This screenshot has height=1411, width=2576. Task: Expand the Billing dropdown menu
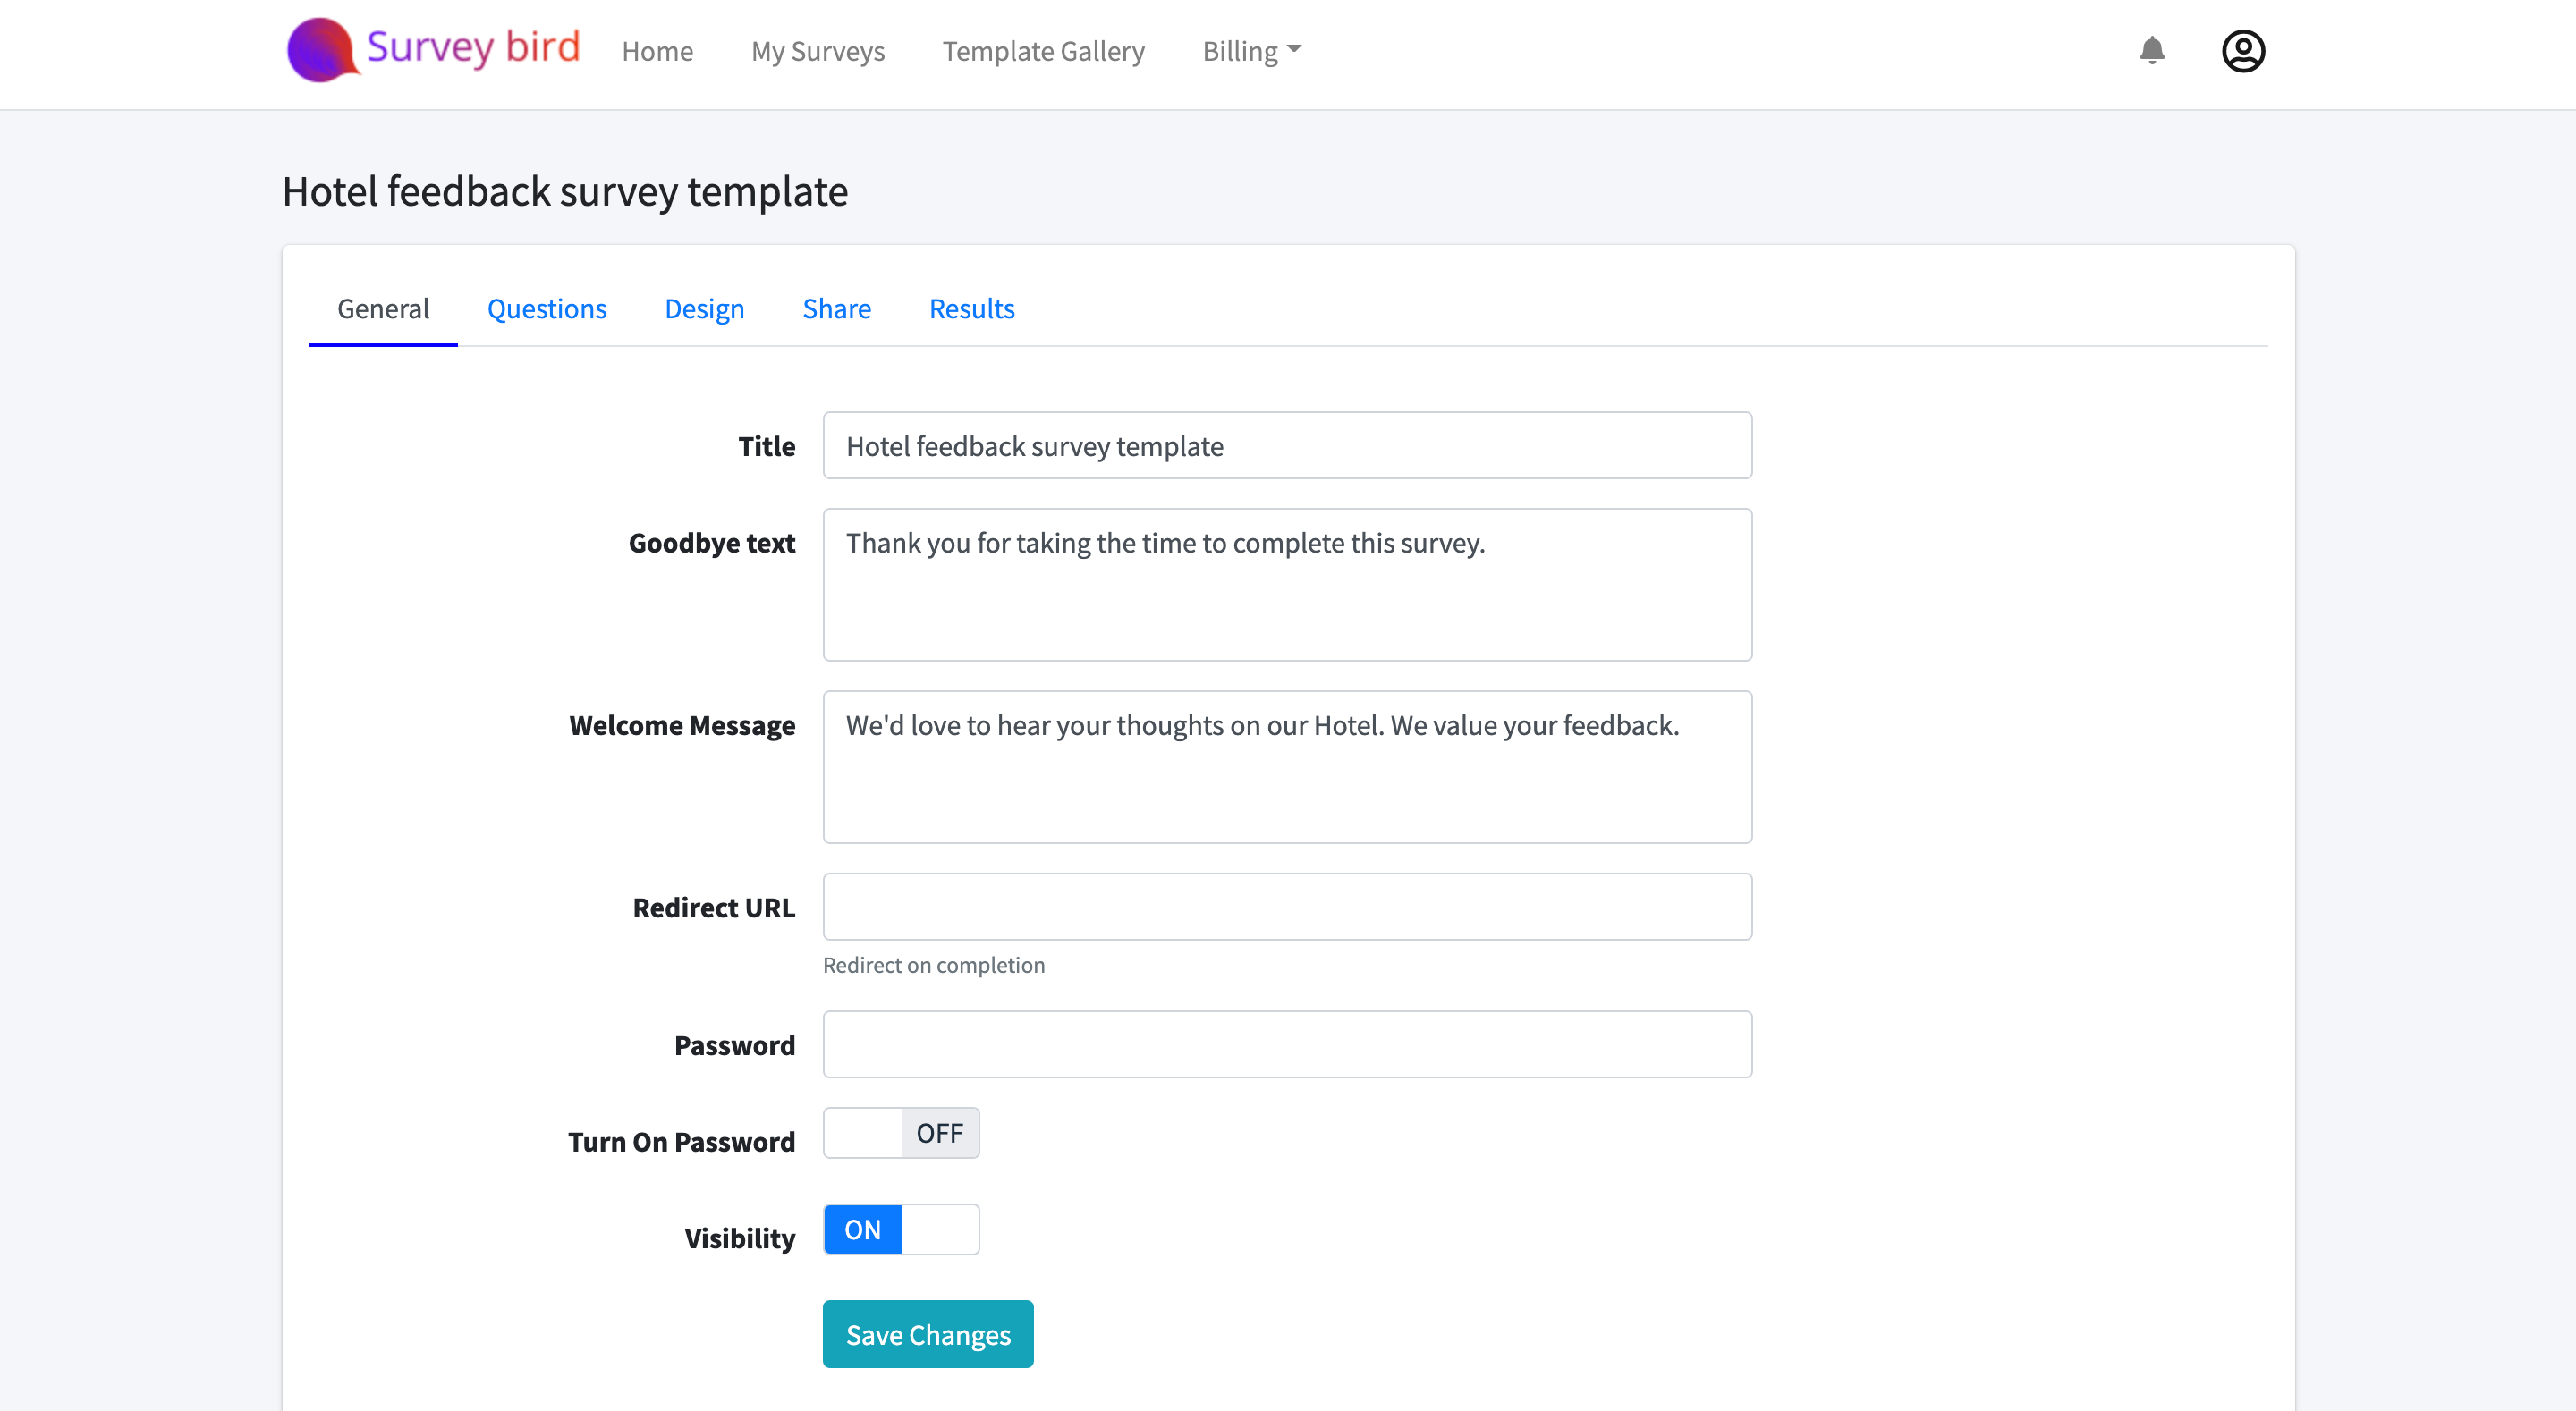[1251, 51]
